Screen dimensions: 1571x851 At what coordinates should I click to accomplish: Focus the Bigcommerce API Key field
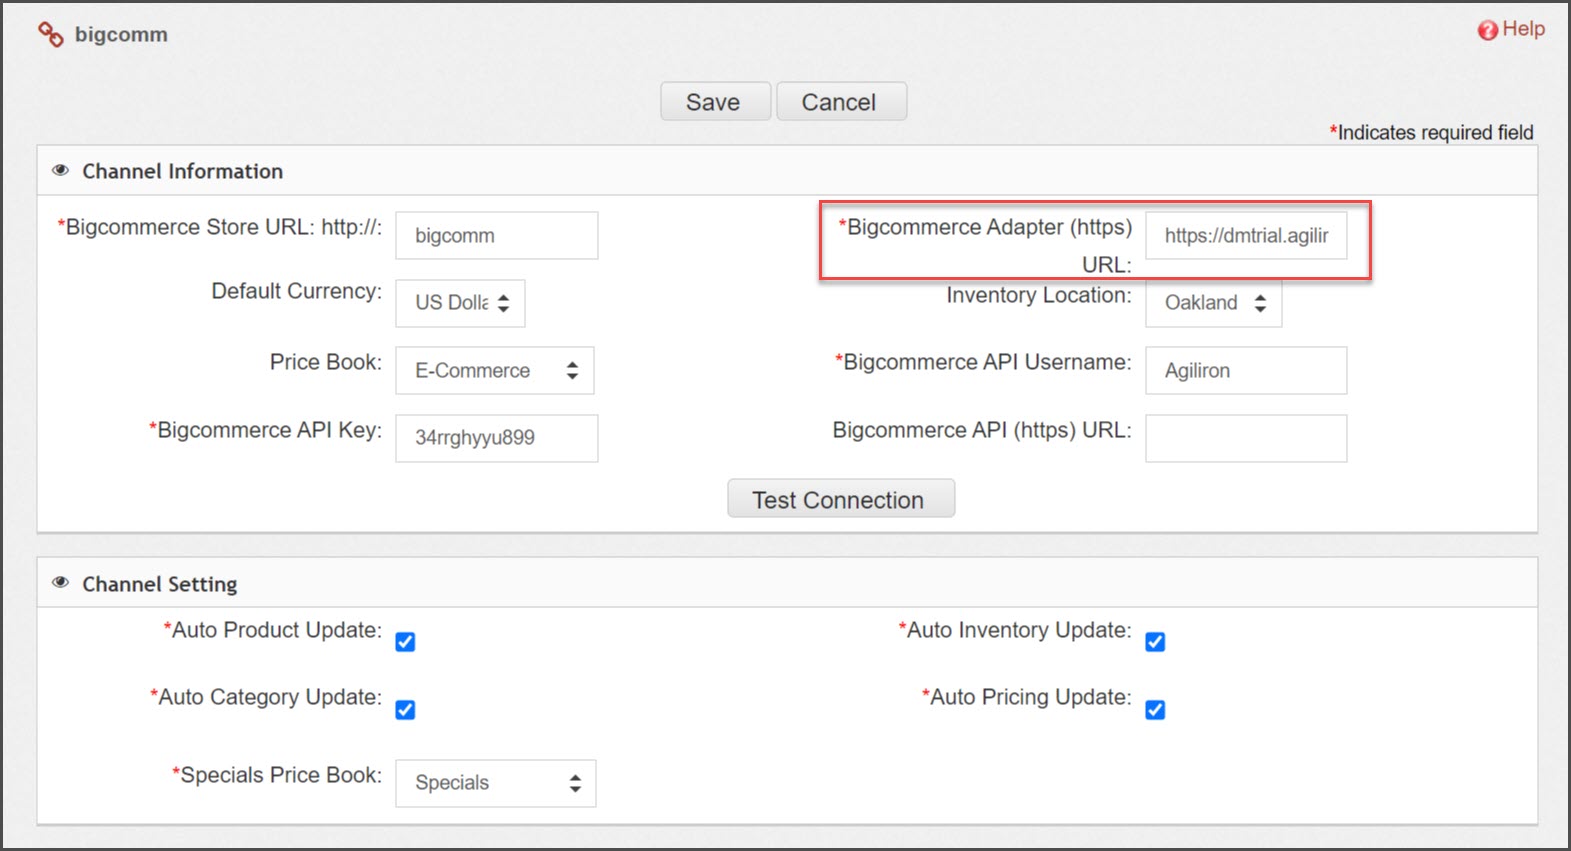coord(497,438)
